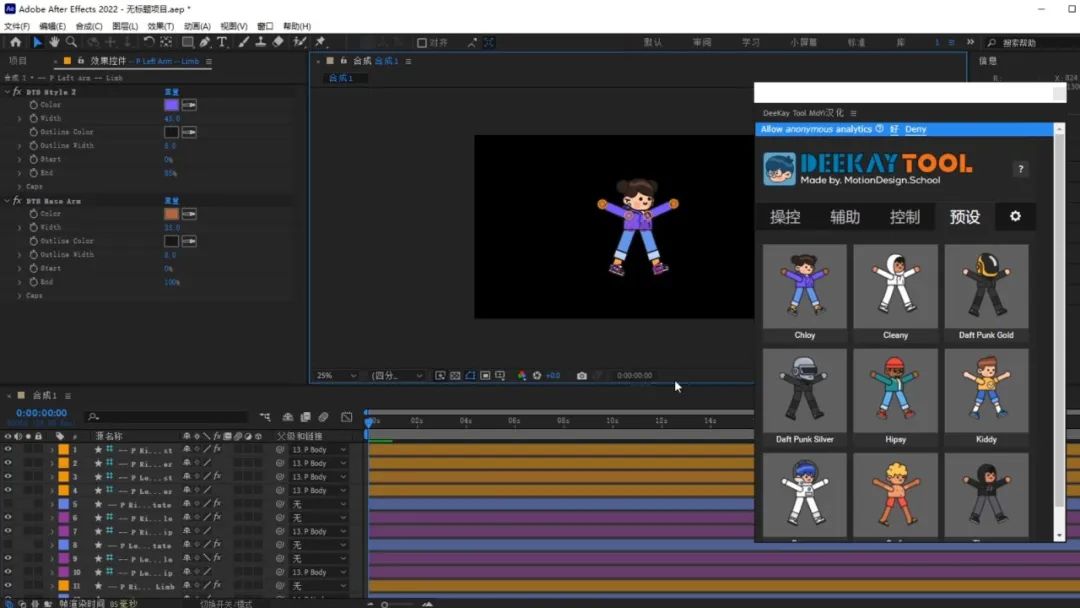Select the Pen tool
This screenshot has width=1080, height=608.
point(205,42)
